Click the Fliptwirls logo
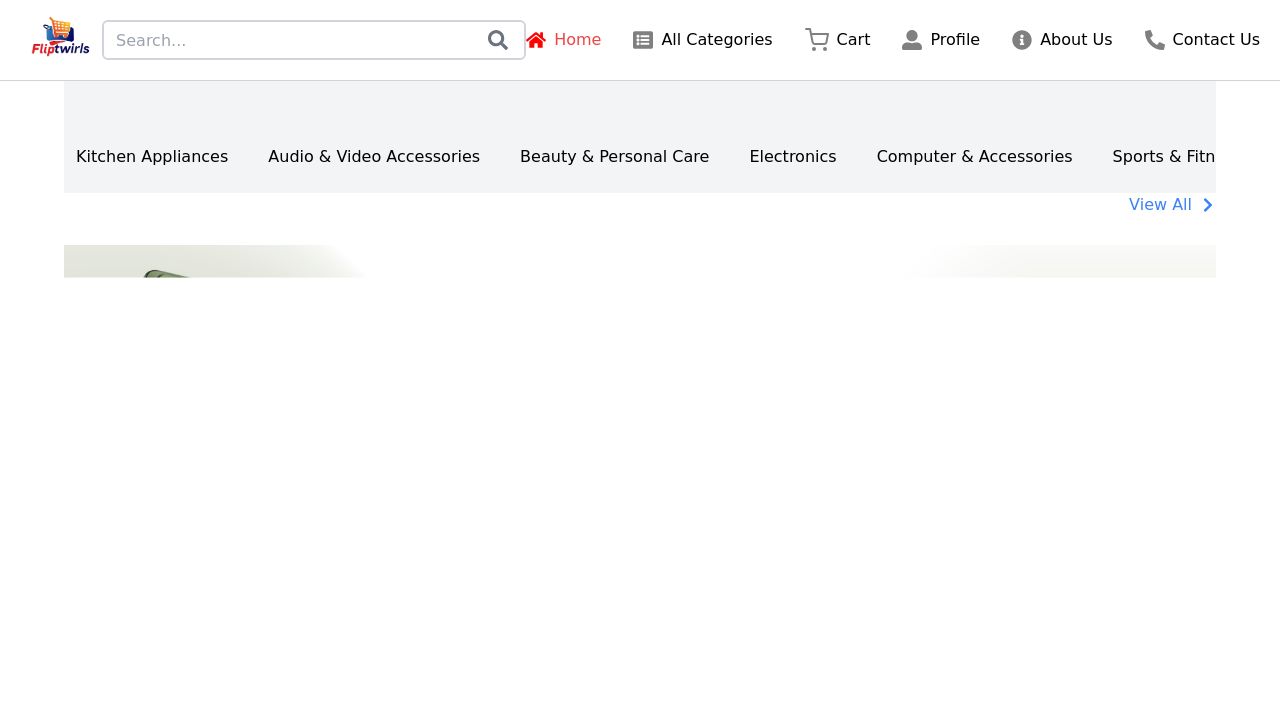This screenshot has width=1280, height=720. coord(61,38)
